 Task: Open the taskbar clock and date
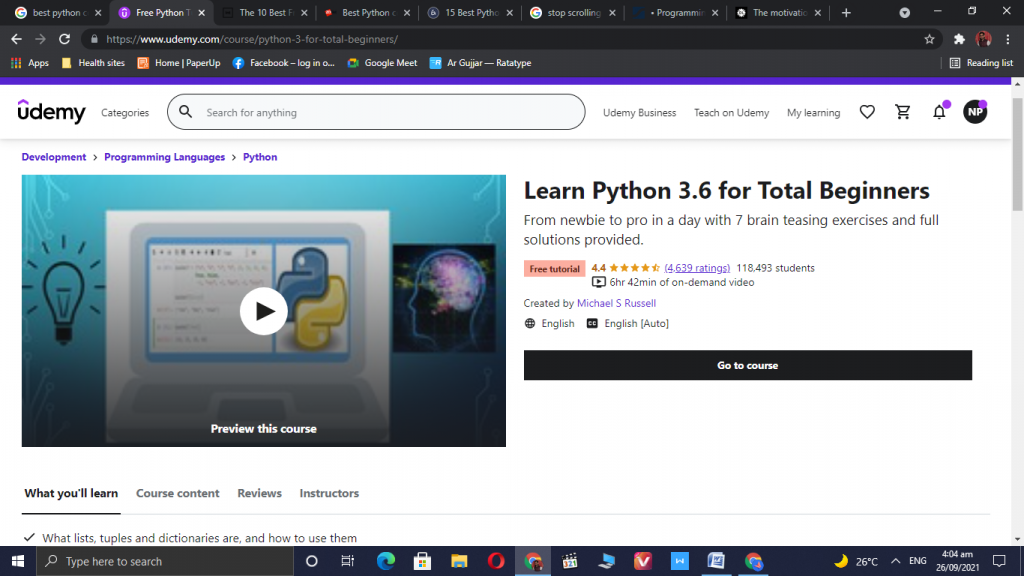coord(957,561)
